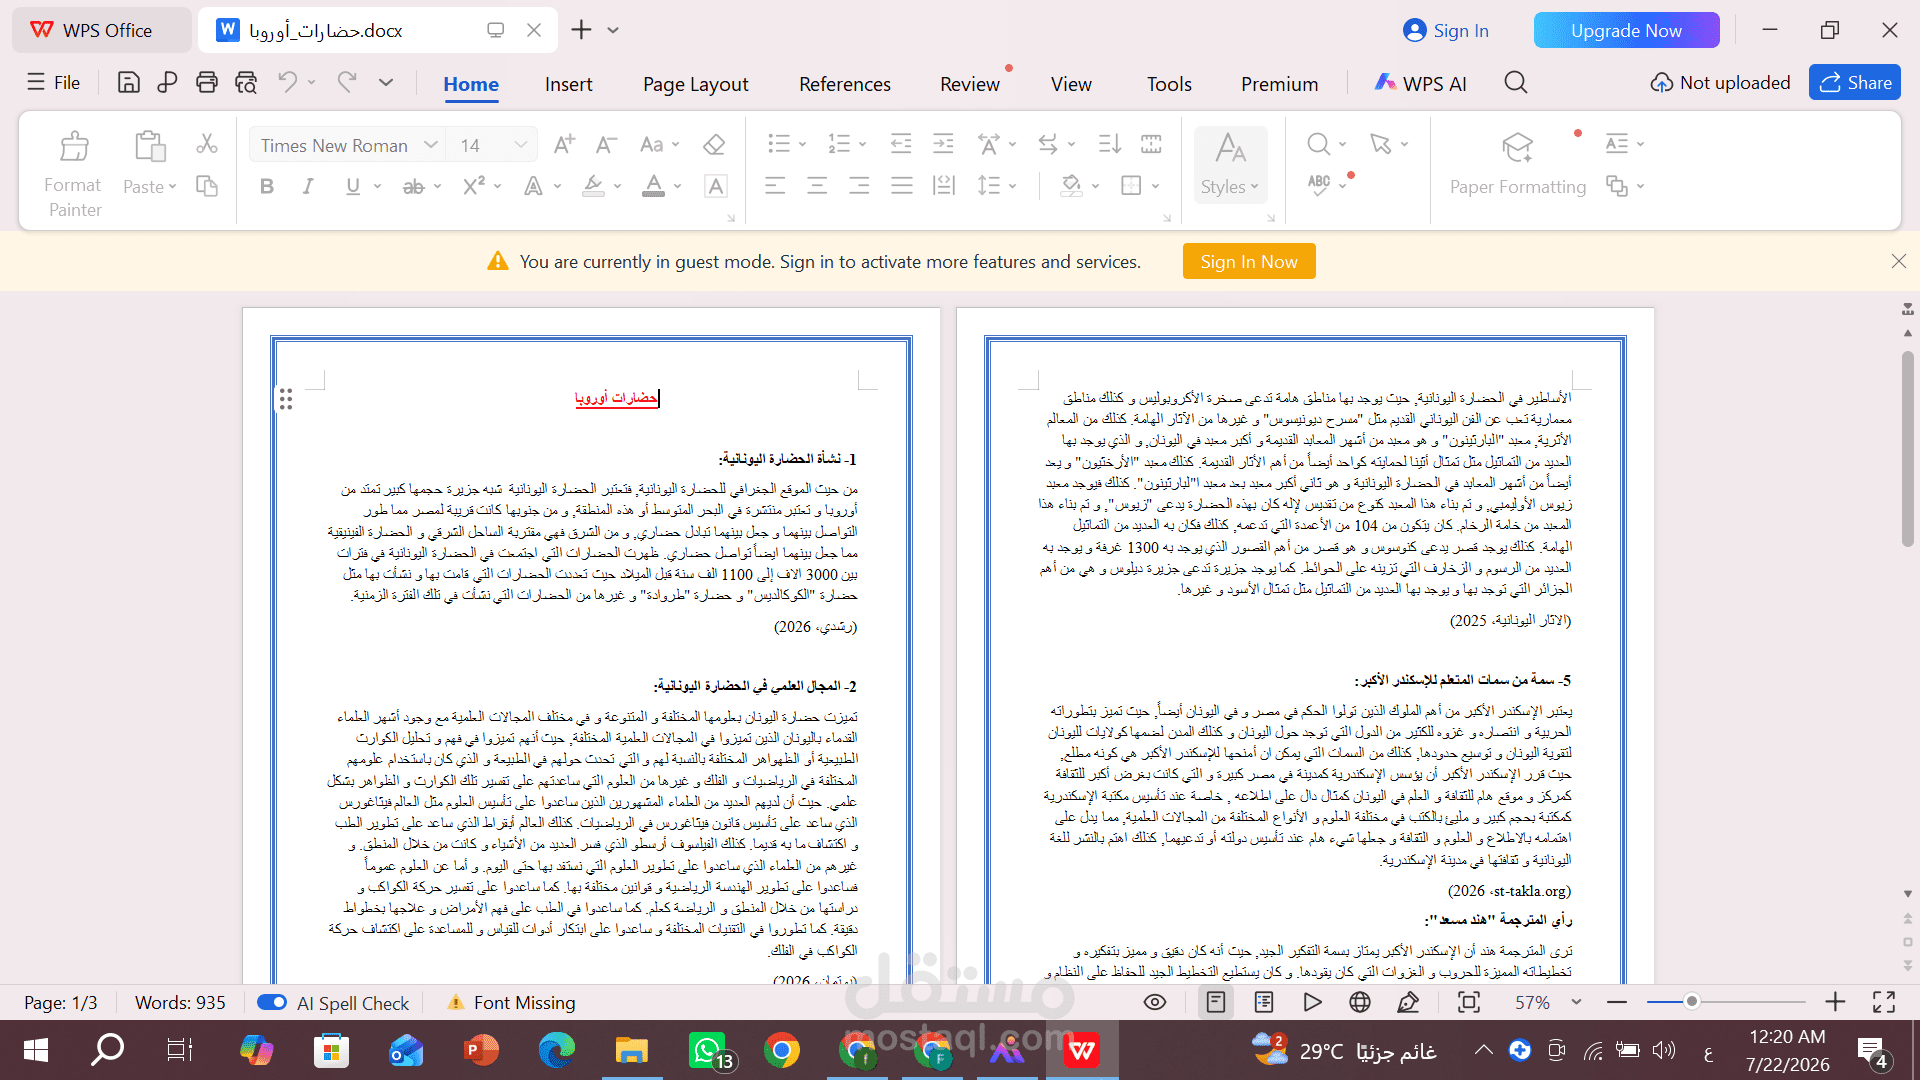
Task: Open the bullet list style dropdown arrow
Action: pos(802,145)
